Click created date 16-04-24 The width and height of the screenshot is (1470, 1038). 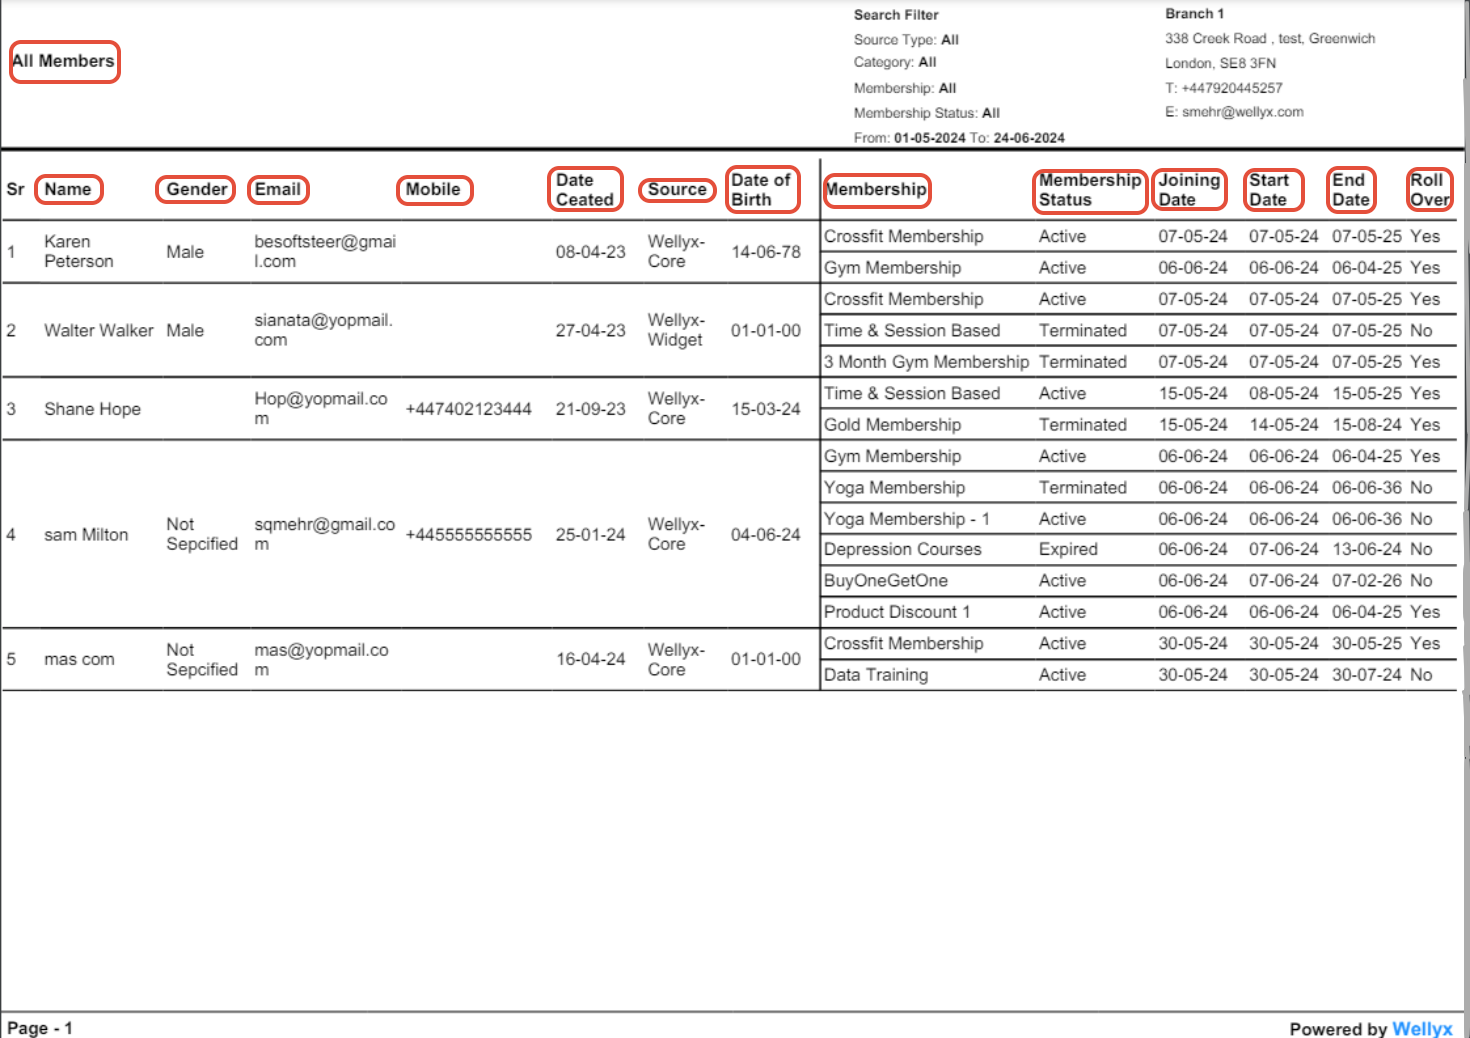(591, 660)
